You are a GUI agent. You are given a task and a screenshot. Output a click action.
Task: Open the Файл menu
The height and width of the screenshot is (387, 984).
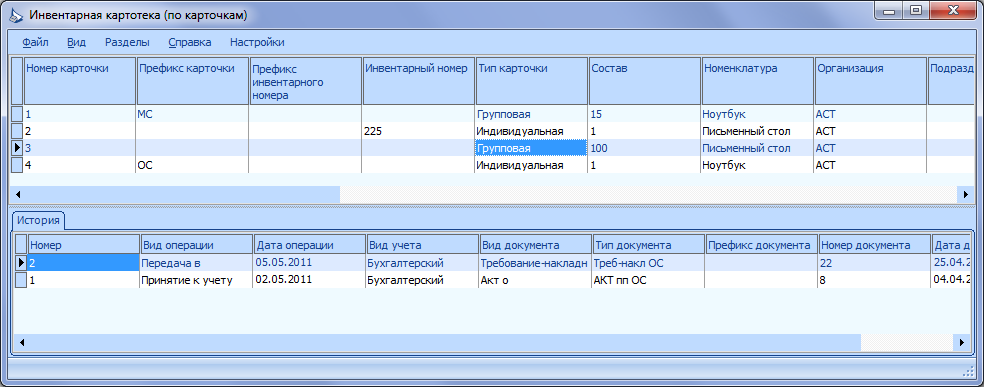[x=35, y=43]
